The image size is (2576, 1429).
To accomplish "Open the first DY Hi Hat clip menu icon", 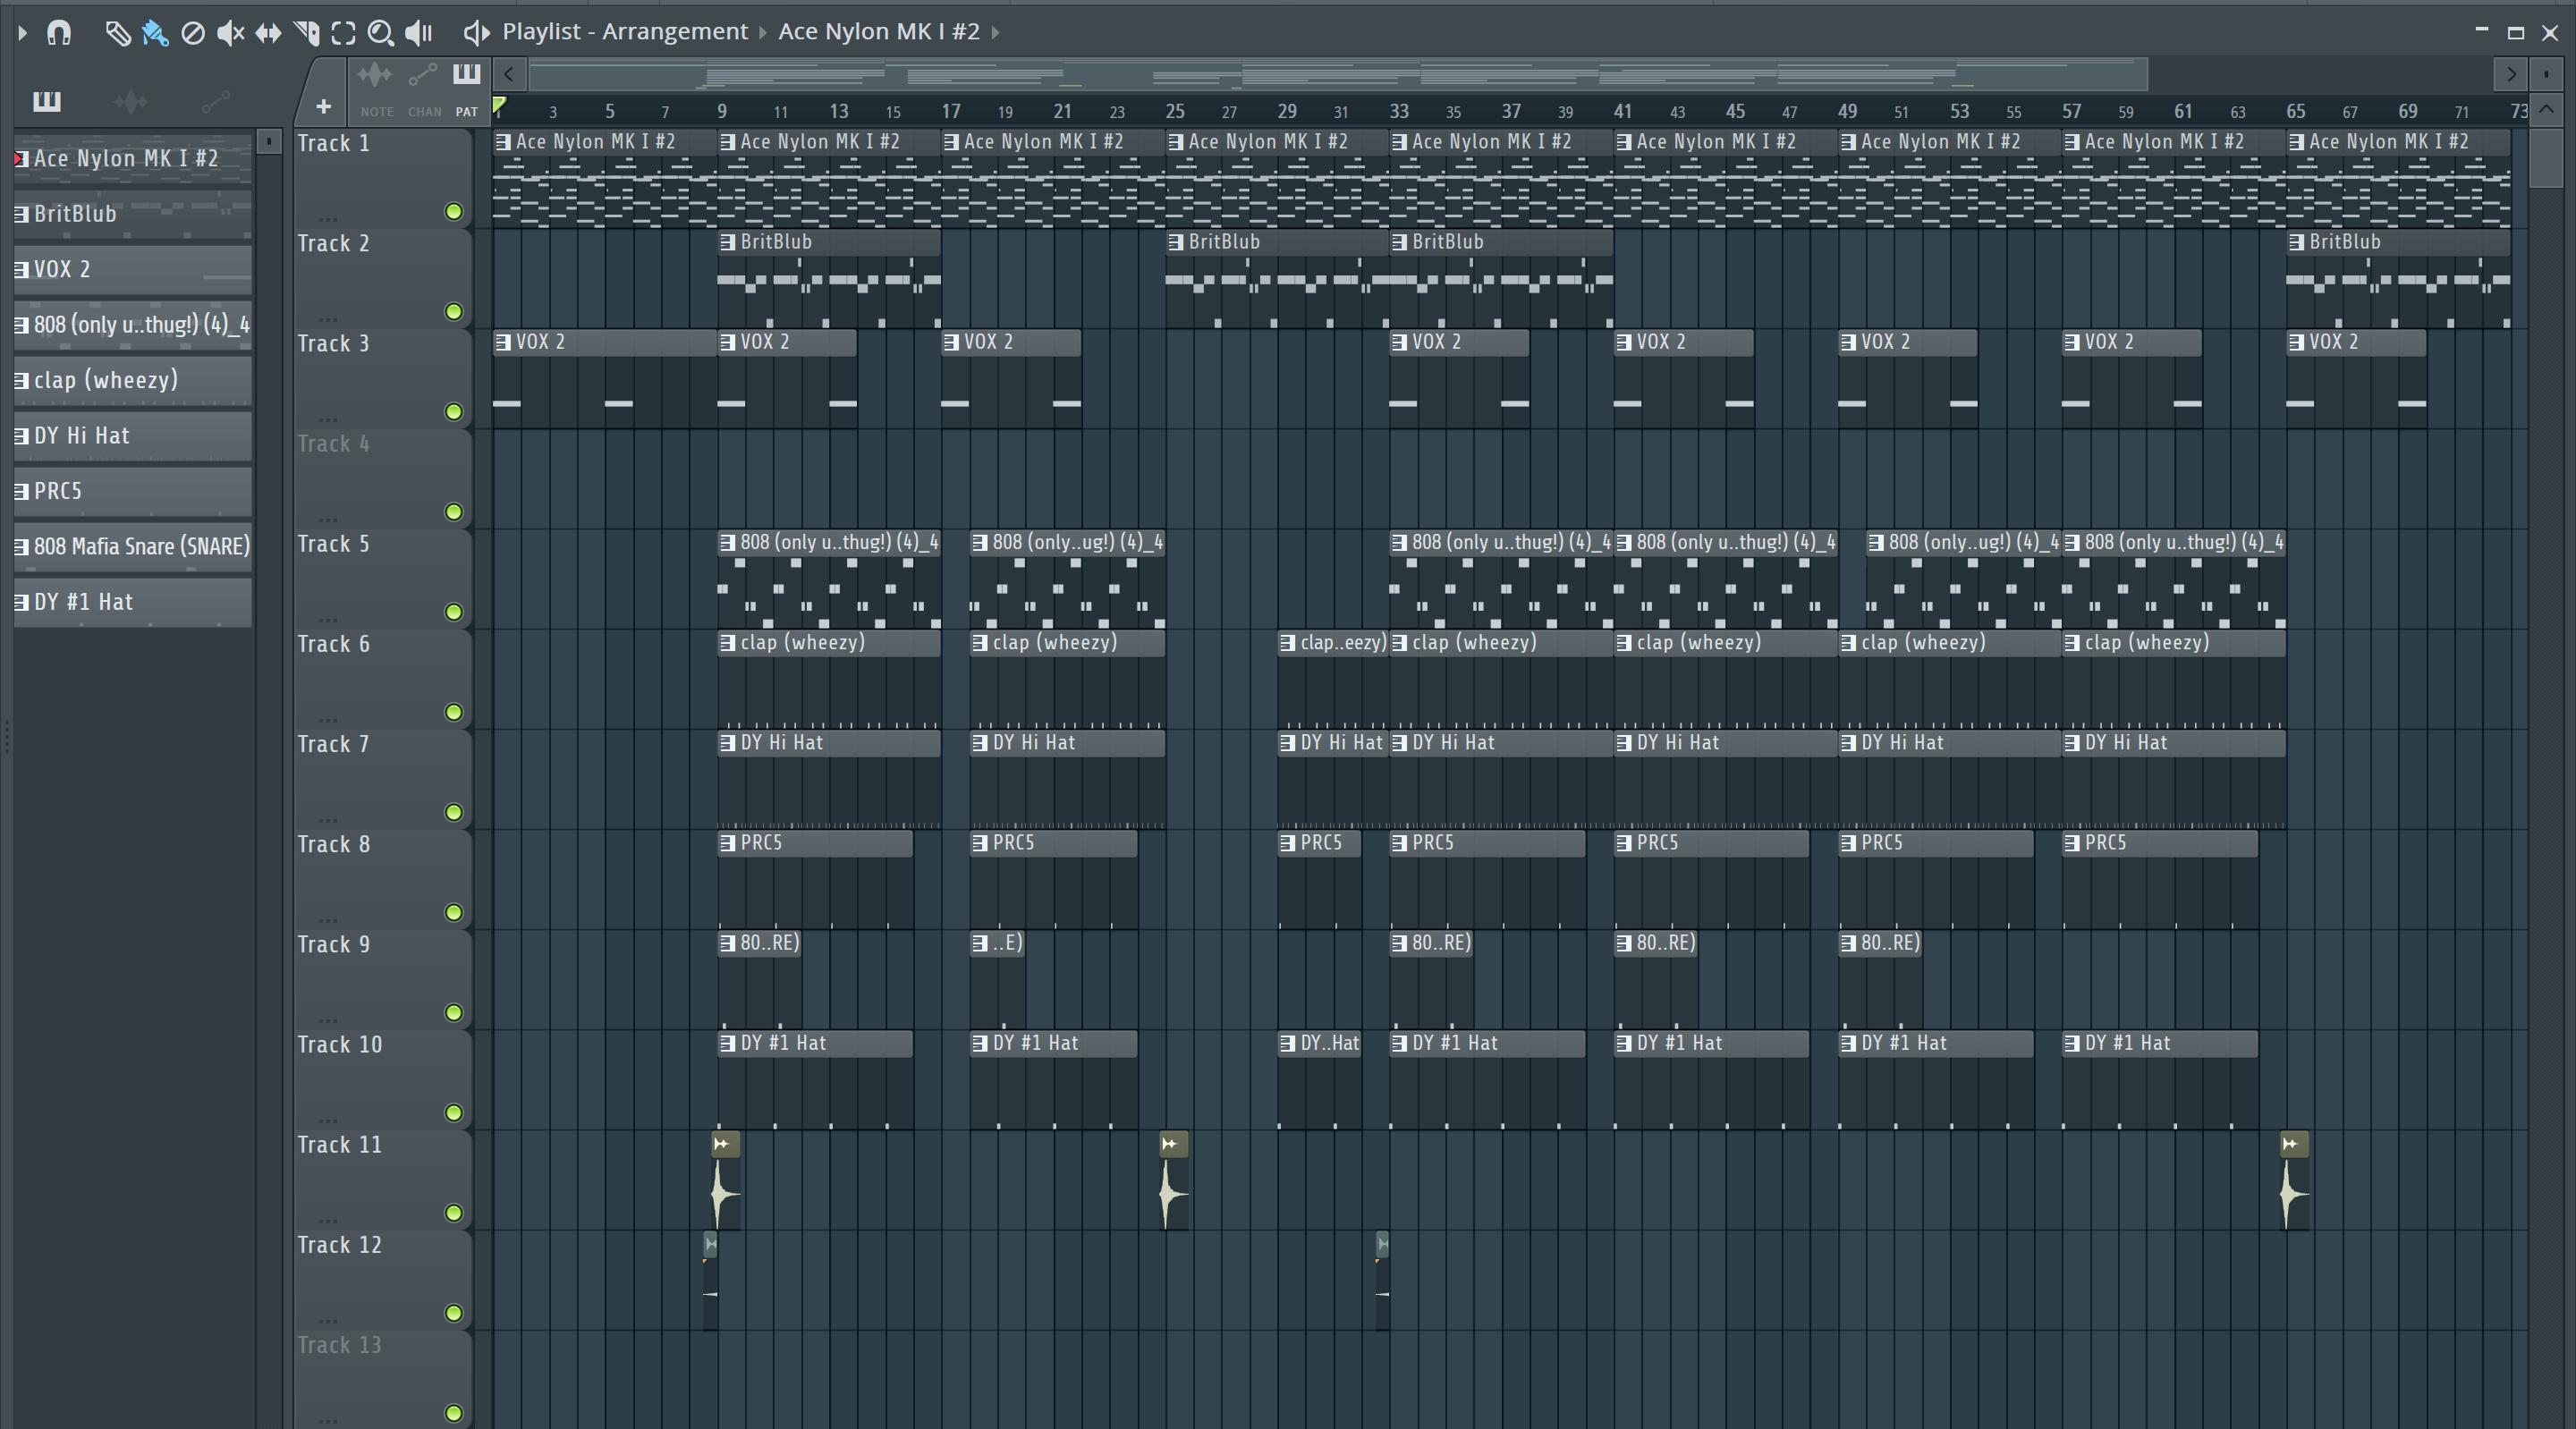I will coord(728,743).
